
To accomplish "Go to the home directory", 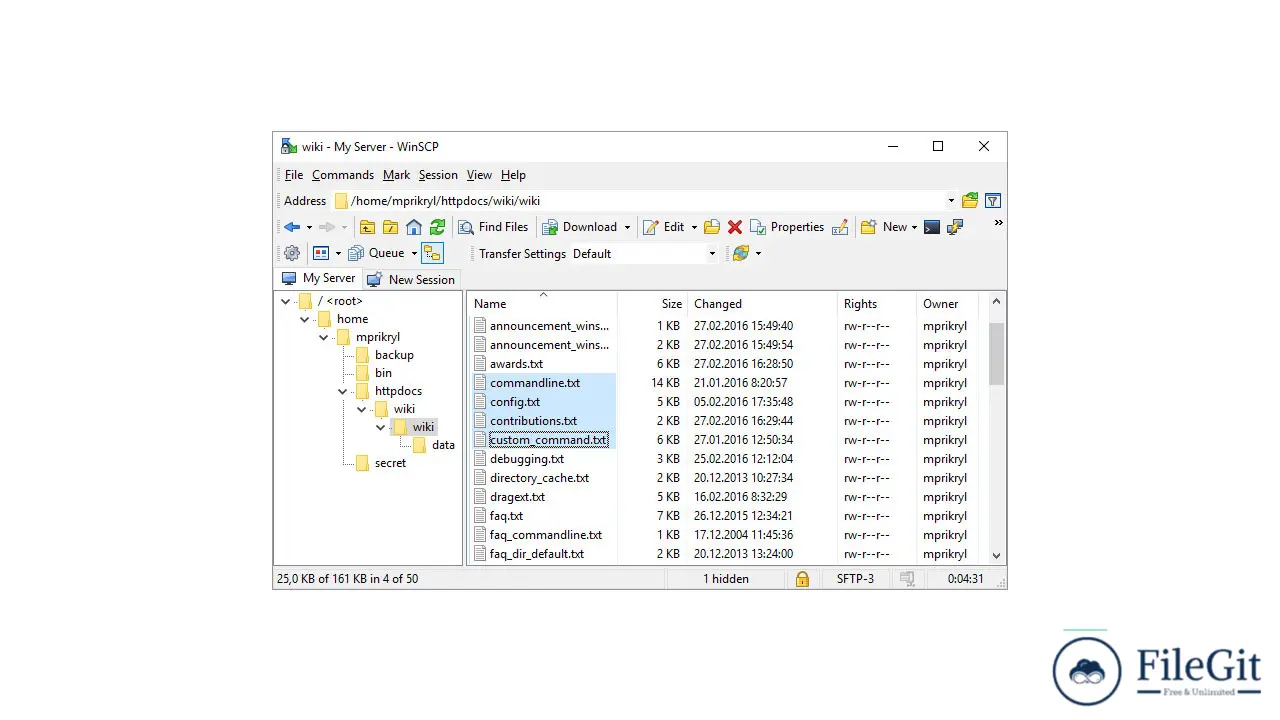I will [x=414, y=227].
